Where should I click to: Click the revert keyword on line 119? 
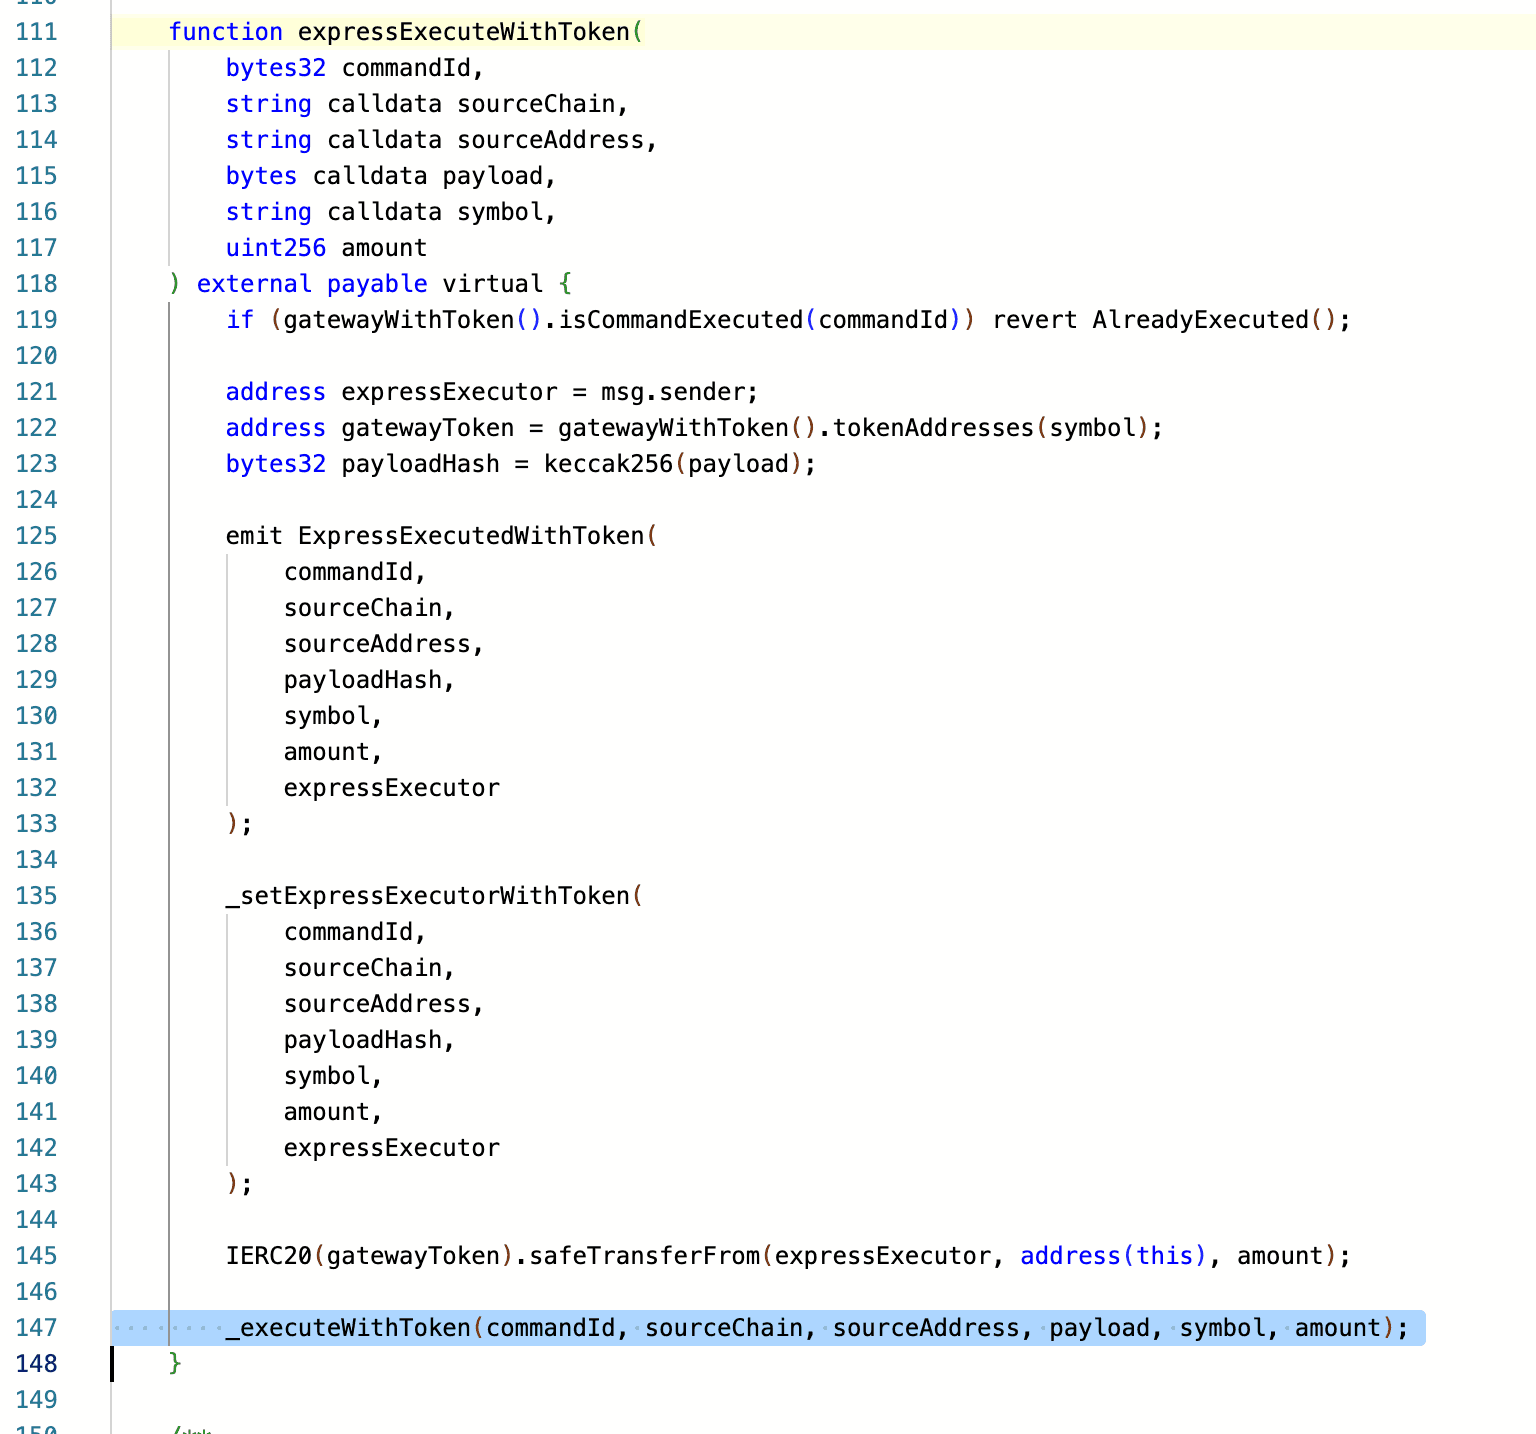pyautogui.click(x=1035, y=320)
